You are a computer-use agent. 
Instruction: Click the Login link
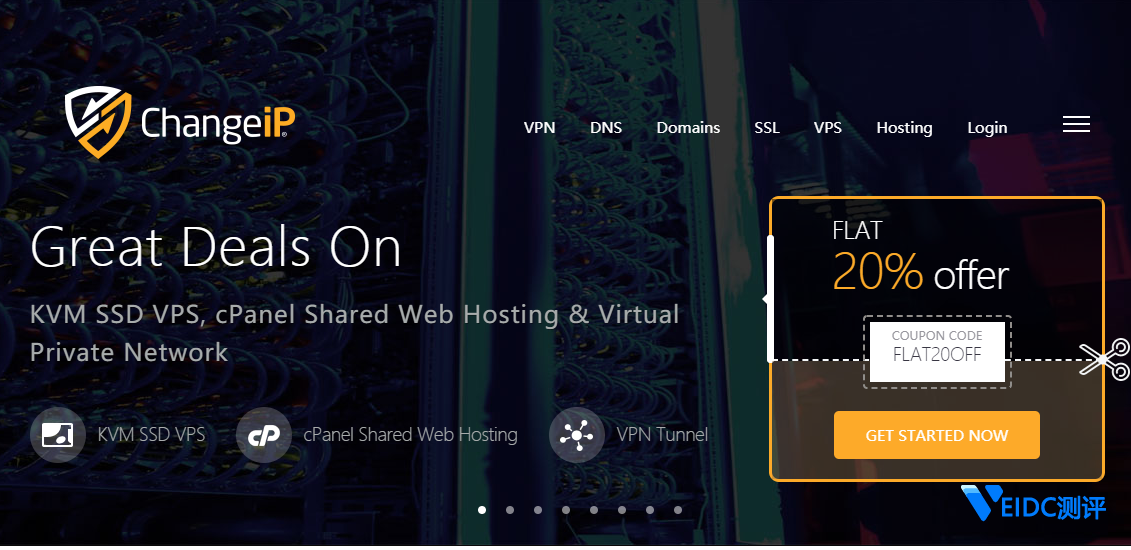click(987, 128)
